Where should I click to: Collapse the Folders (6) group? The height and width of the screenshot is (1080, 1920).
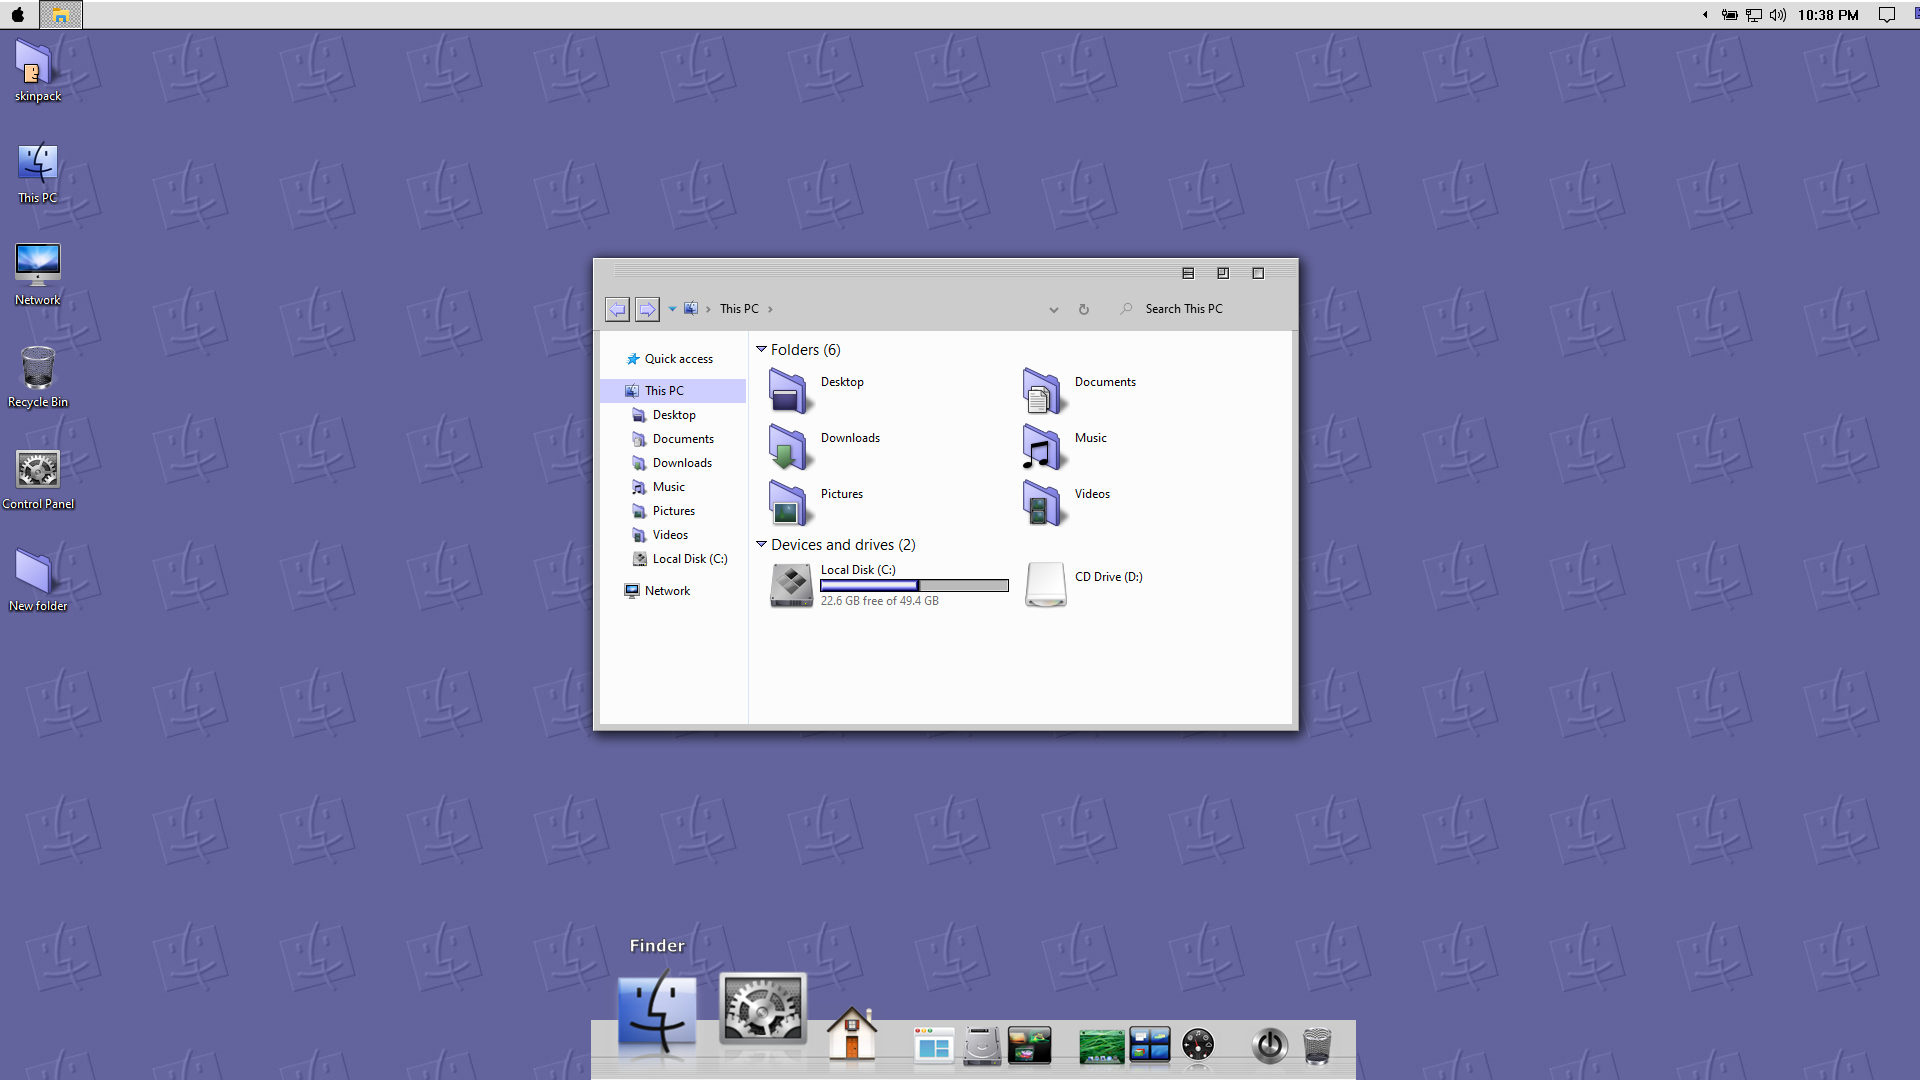point(761,349)
